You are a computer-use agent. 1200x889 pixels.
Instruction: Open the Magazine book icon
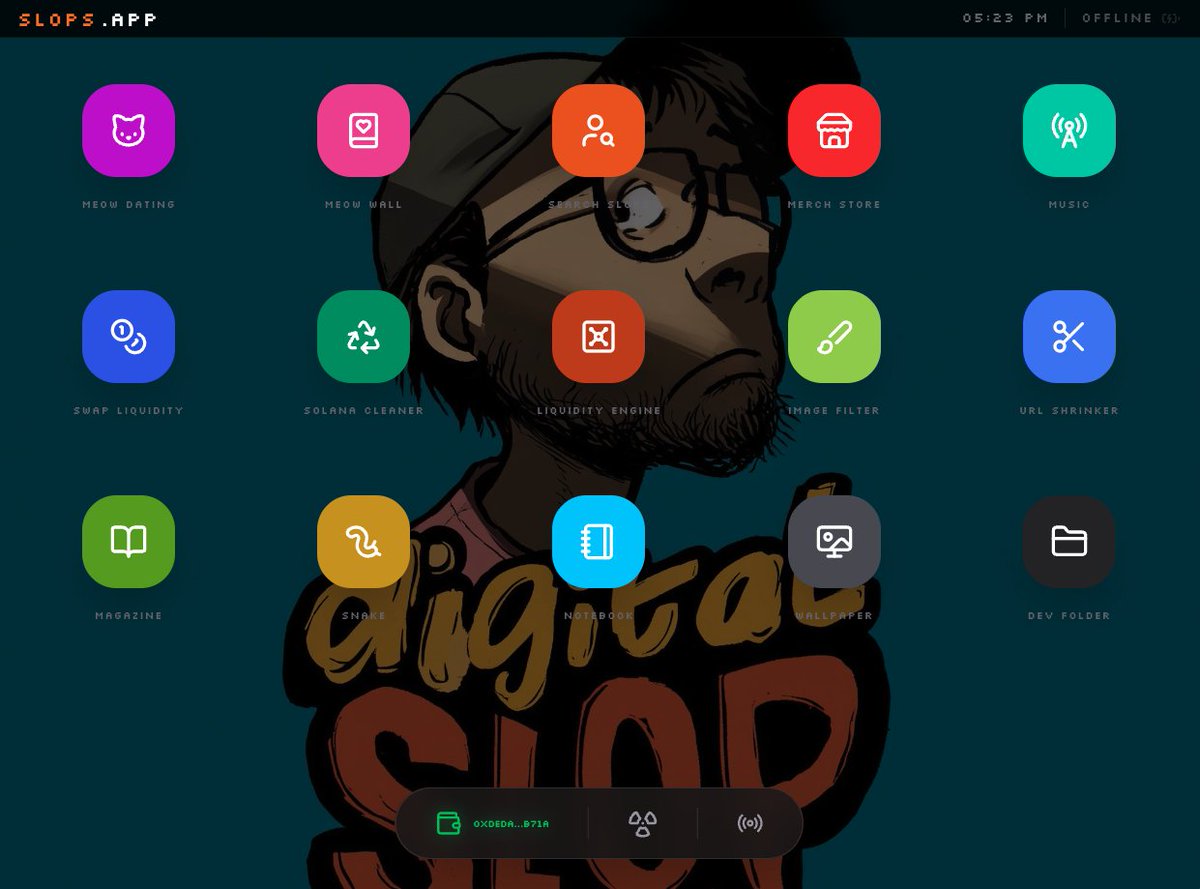coord(128,541)
